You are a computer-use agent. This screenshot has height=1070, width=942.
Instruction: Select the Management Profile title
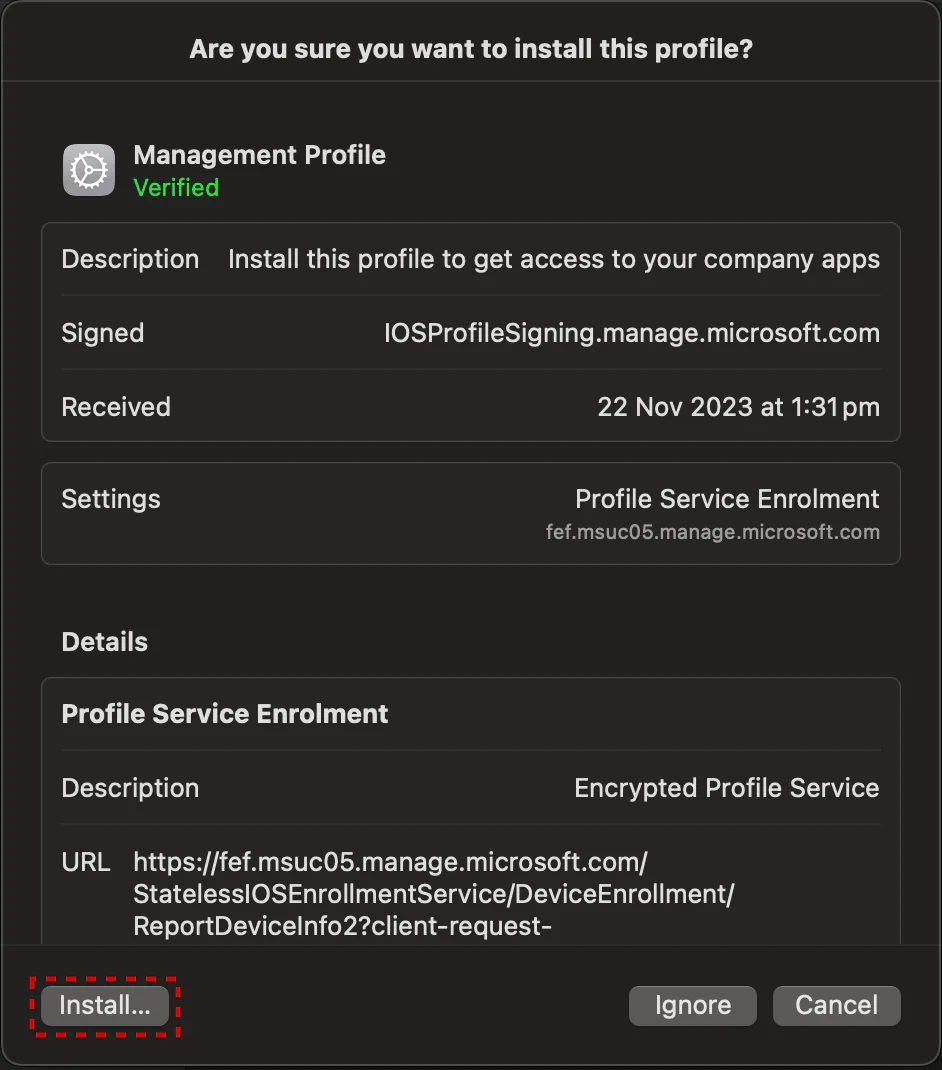tap(259, 155)
